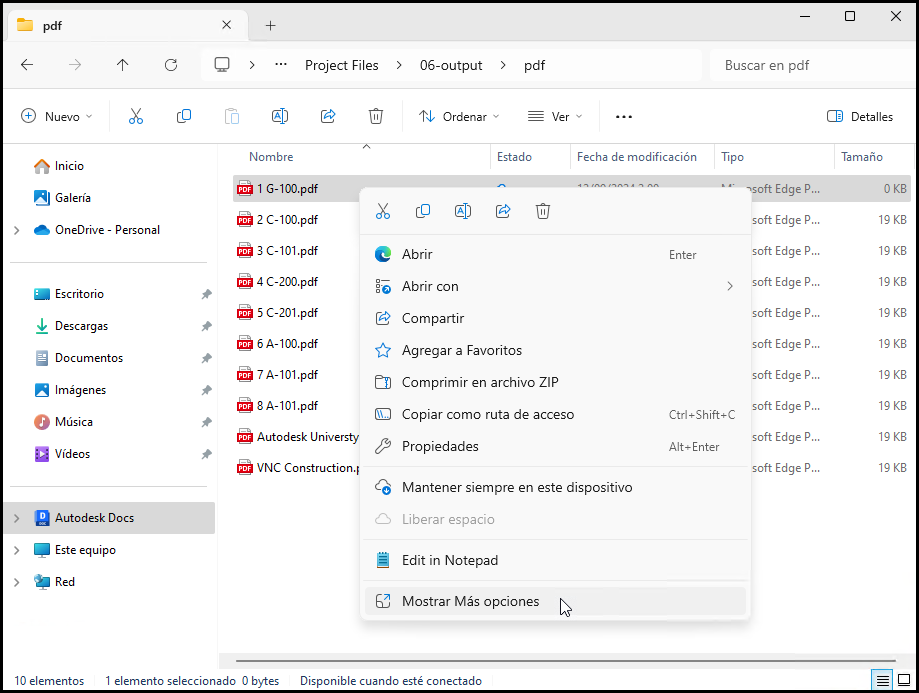This screenshot has height=693, width=919.
Task: Click the Delete icon in the context menu
Action: (543, 211)
